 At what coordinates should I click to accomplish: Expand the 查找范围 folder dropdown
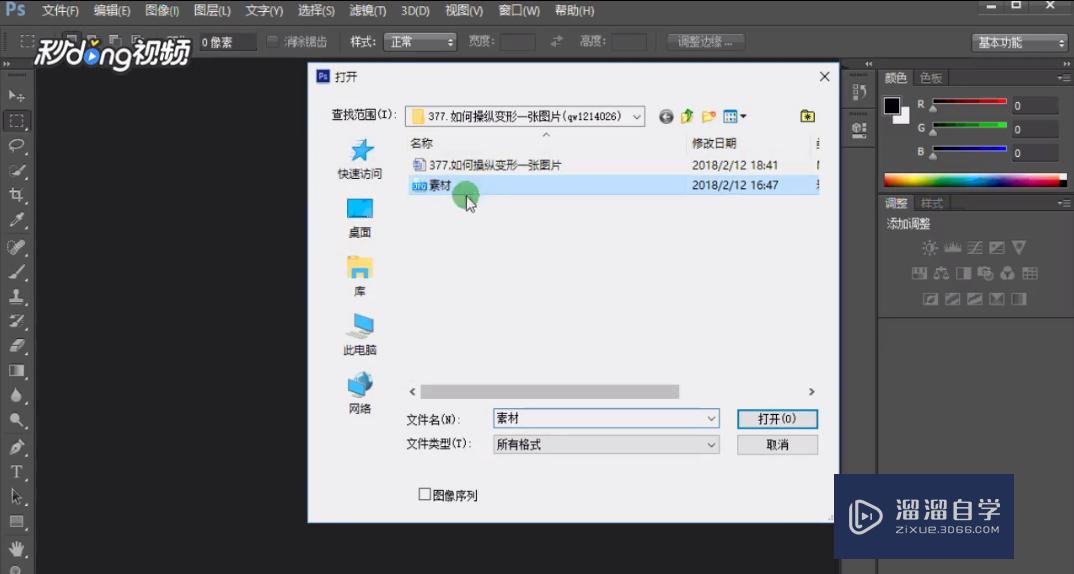click(x=636, y=117)
